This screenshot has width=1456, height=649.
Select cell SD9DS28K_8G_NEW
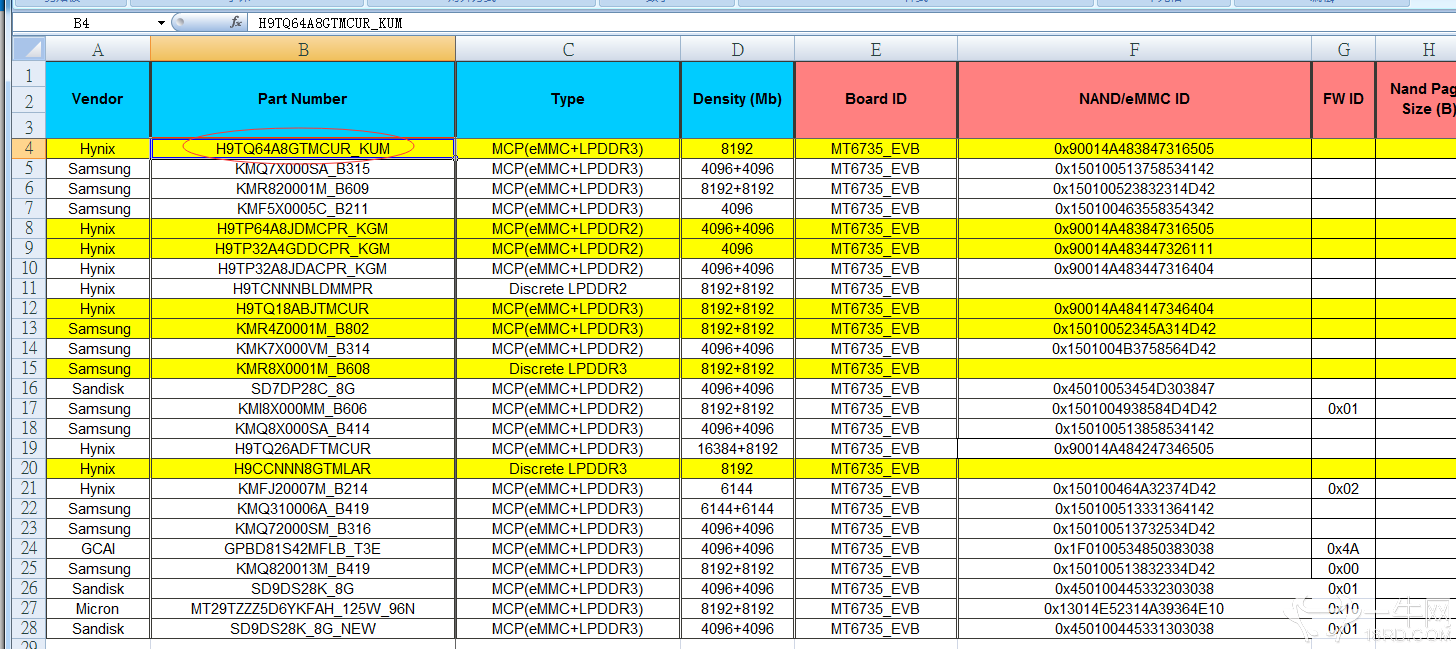[303, 629]
